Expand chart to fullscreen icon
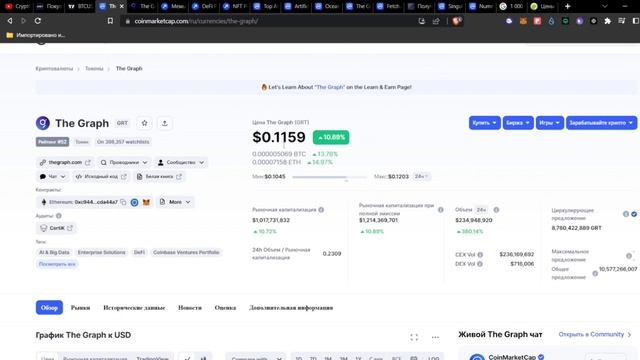640x360 pixels. pos(414,337)
